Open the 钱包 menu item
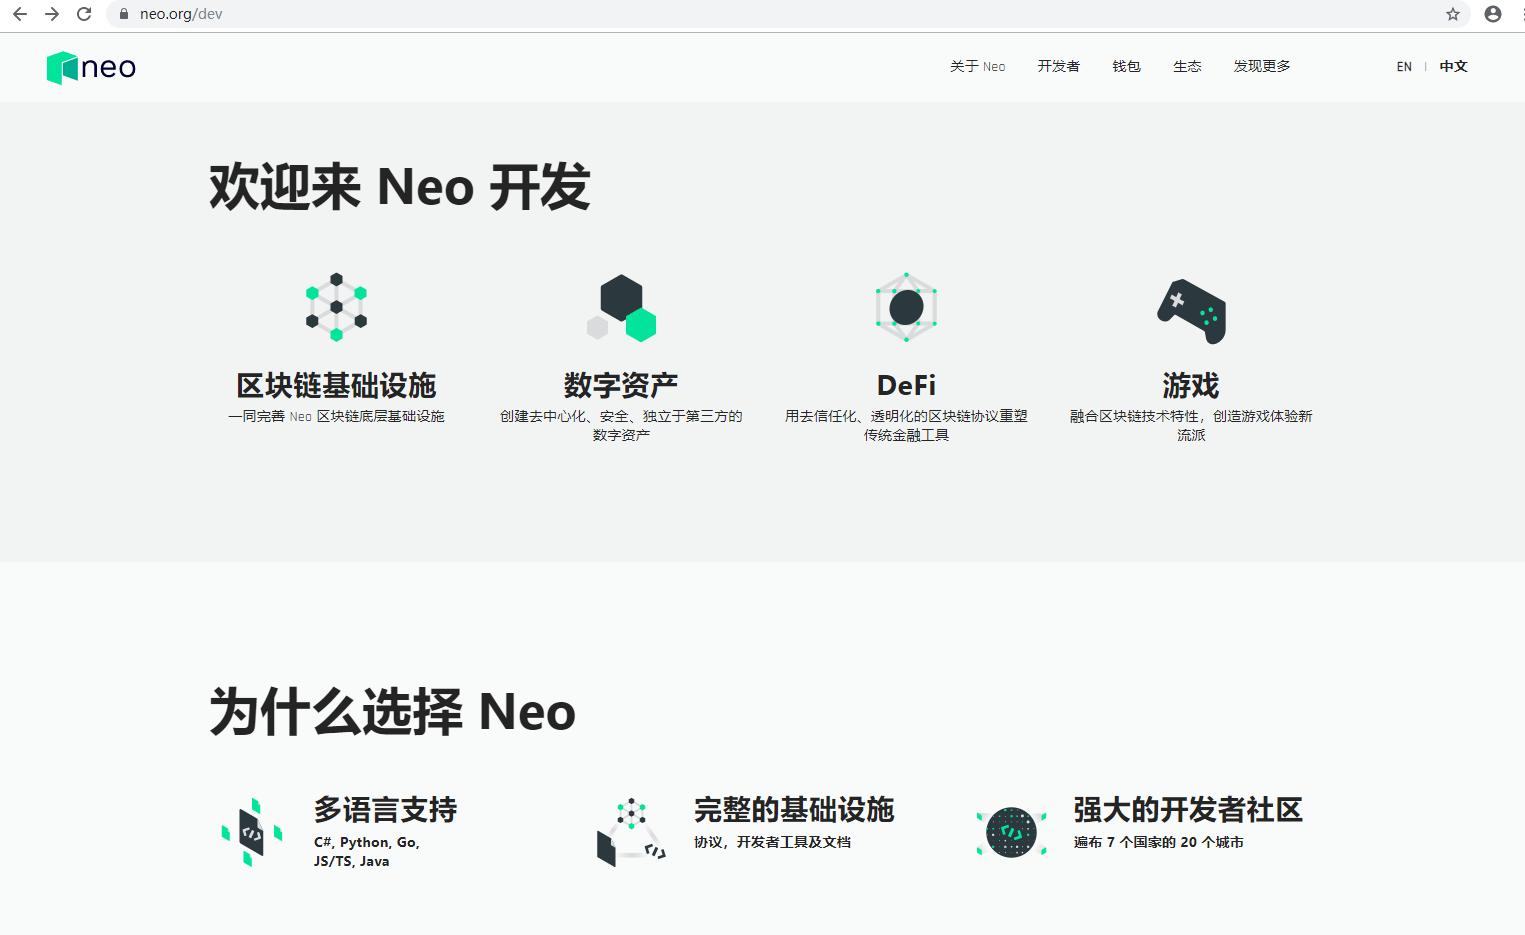This screenshot has height=935, width=1525. pos(1126,66)
